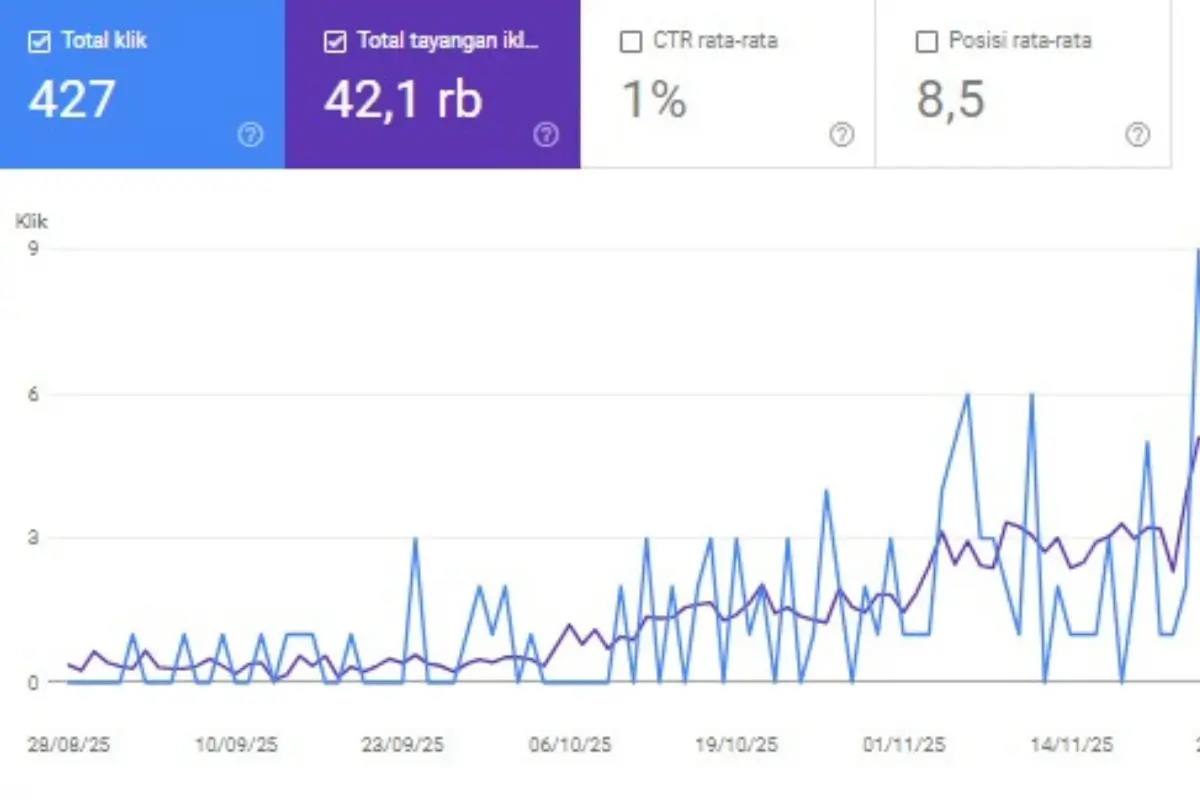Open help icon on Total tayangan card
This screenshot has height=800, width=1200.
click(x=546, y=135)
